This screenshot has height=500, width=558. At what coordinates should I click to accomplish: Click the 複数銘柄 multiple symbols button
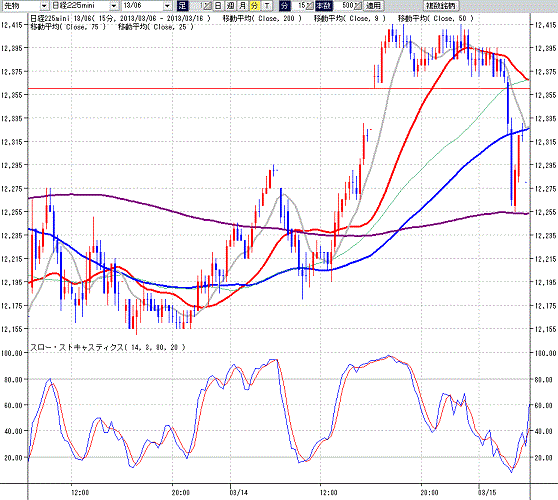[441, 6]
